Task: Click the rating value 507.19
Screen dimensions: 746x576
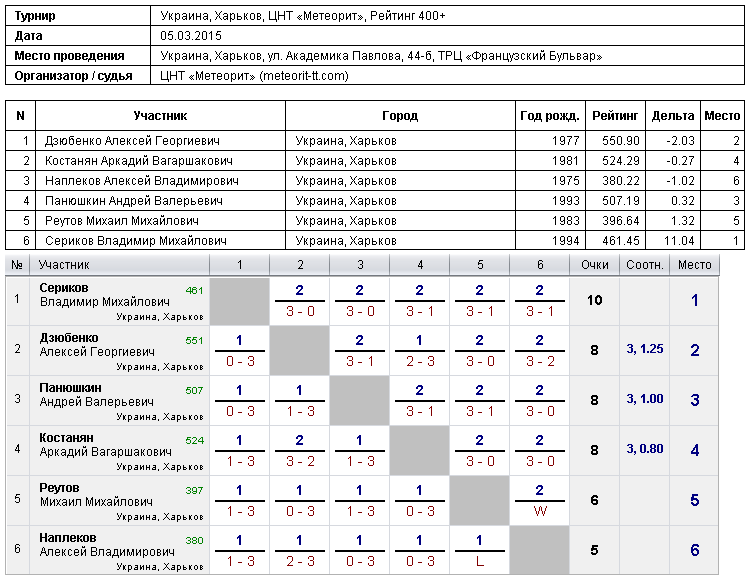Action: (621, 201)
